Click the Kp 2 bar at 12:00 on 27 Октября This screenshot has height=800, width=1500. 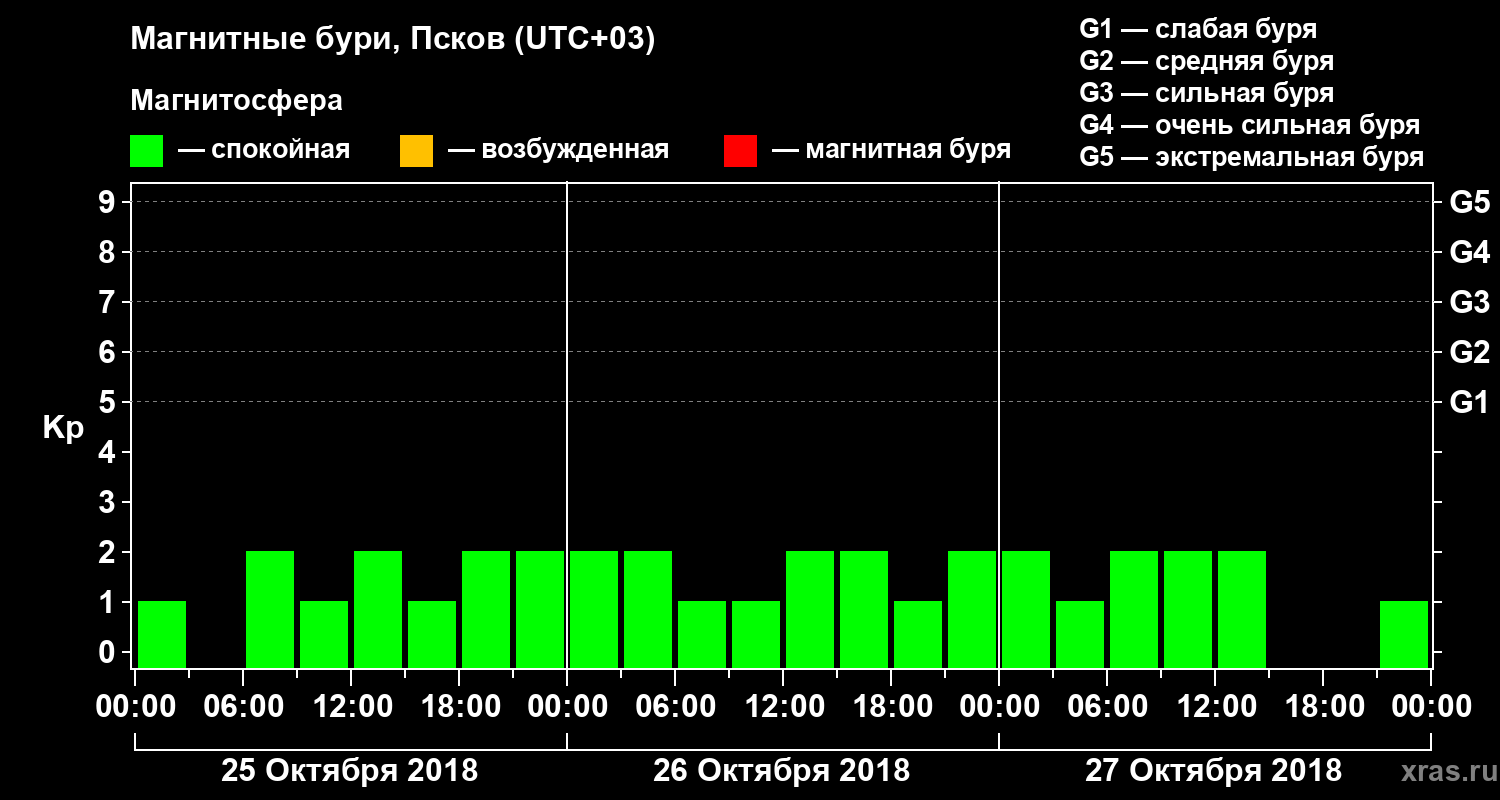pyautogui.click(x=1242, y=609)
